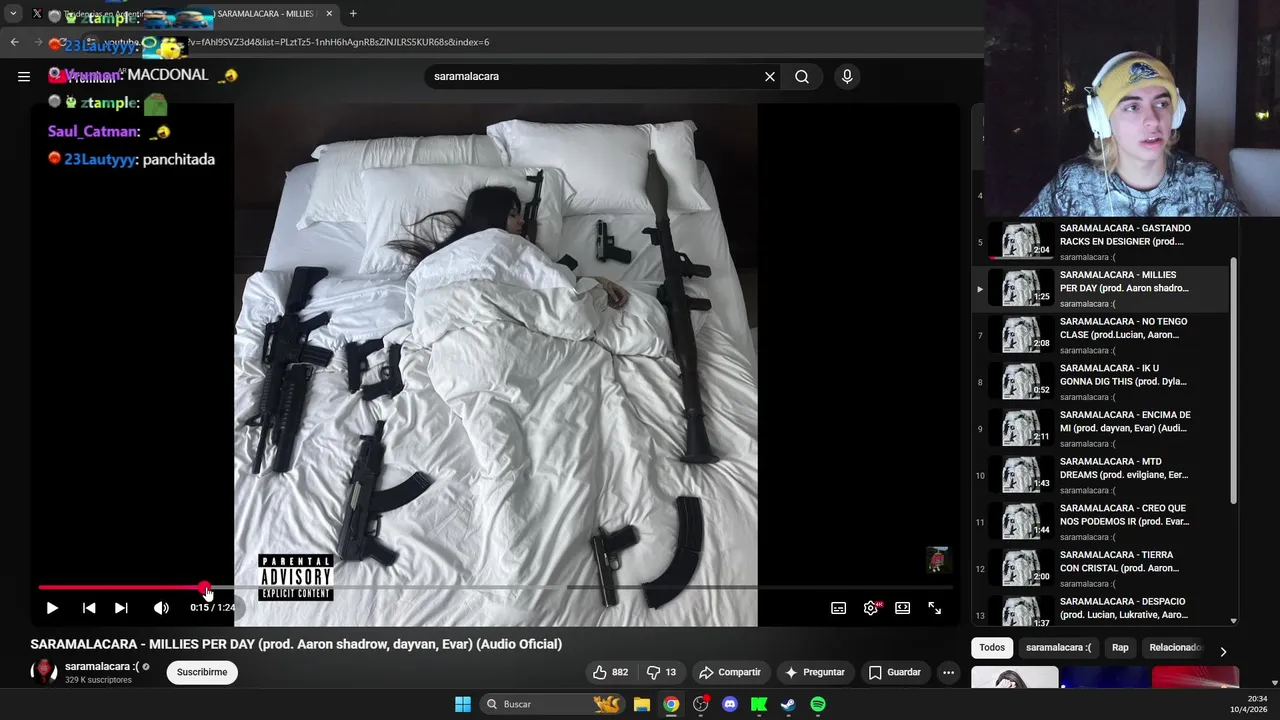Open the saramalacara :( channel avatar
This screenshot has height=720, width=1280.
[44, 672]
